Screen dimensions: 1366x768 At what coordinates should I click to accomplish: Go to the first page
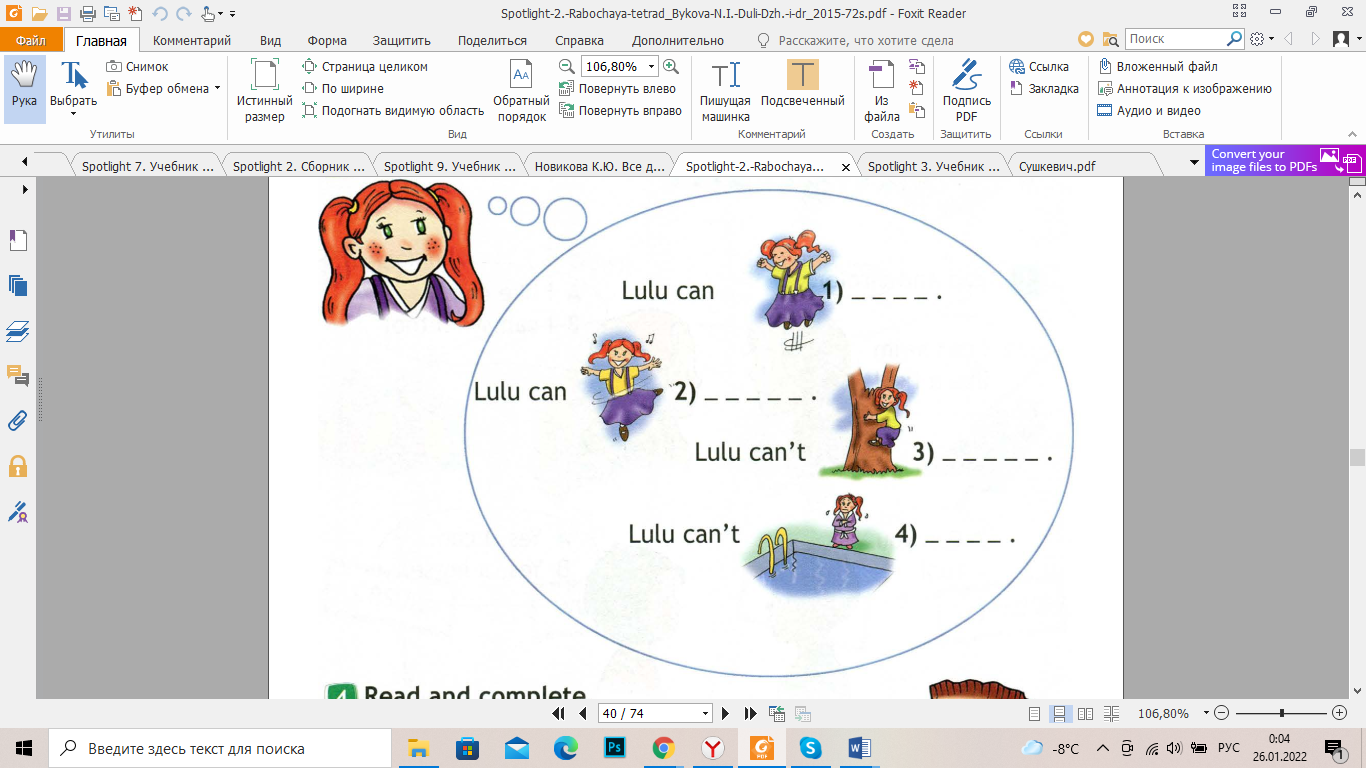point(558,713)
